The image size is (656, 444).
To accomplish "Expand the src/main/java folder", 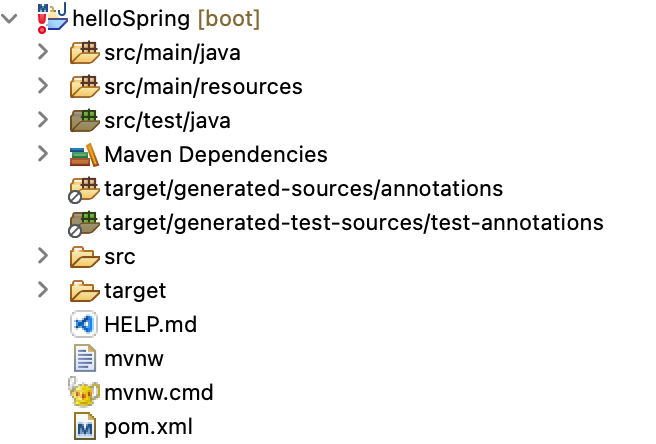I will [42, 53].
